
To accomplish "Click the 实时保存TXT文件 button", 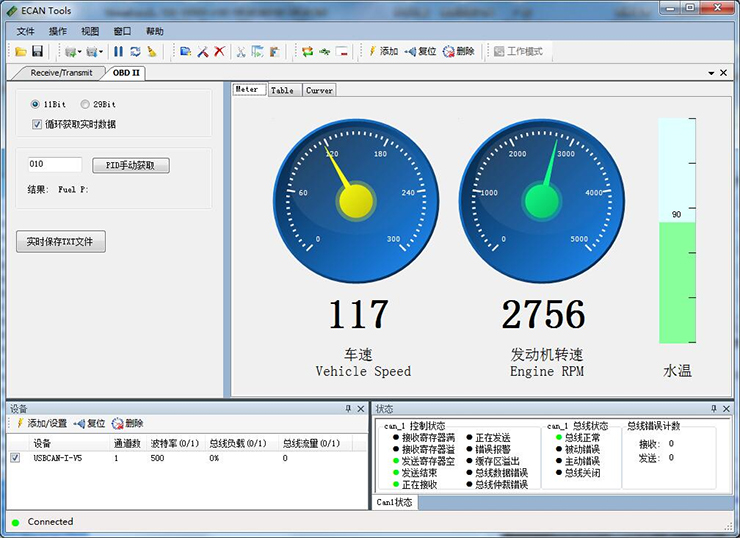I will [x=61, y=242].
